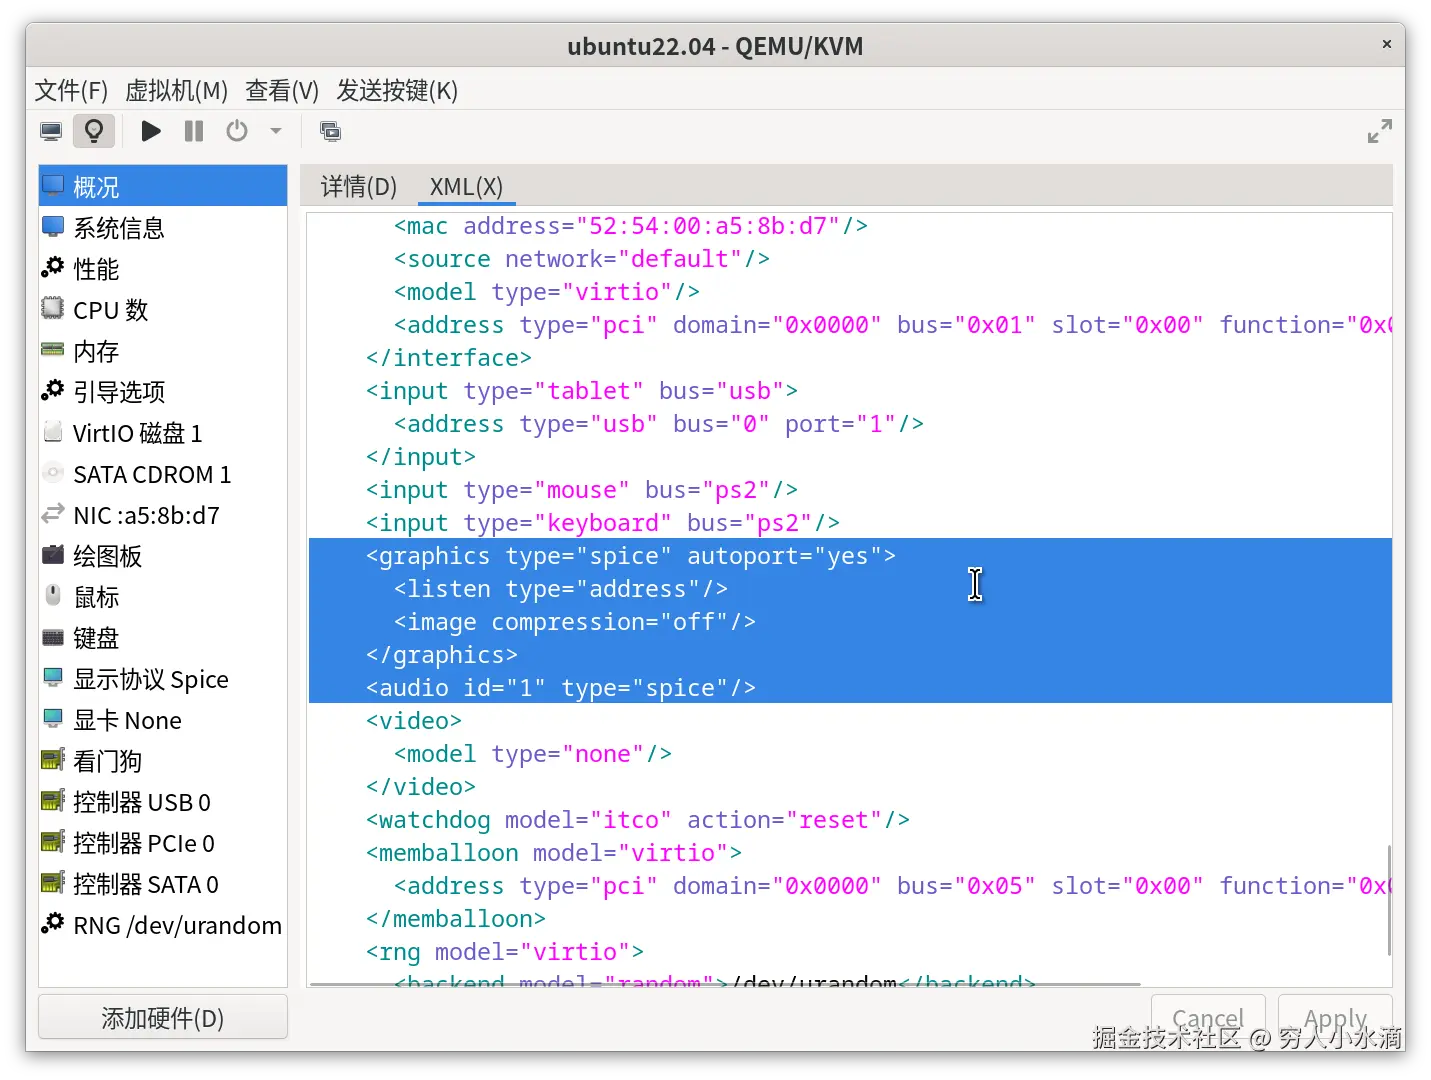Select 引导选项 hardware entry
1431x1080 pixels.
click(x=163, y=392)
